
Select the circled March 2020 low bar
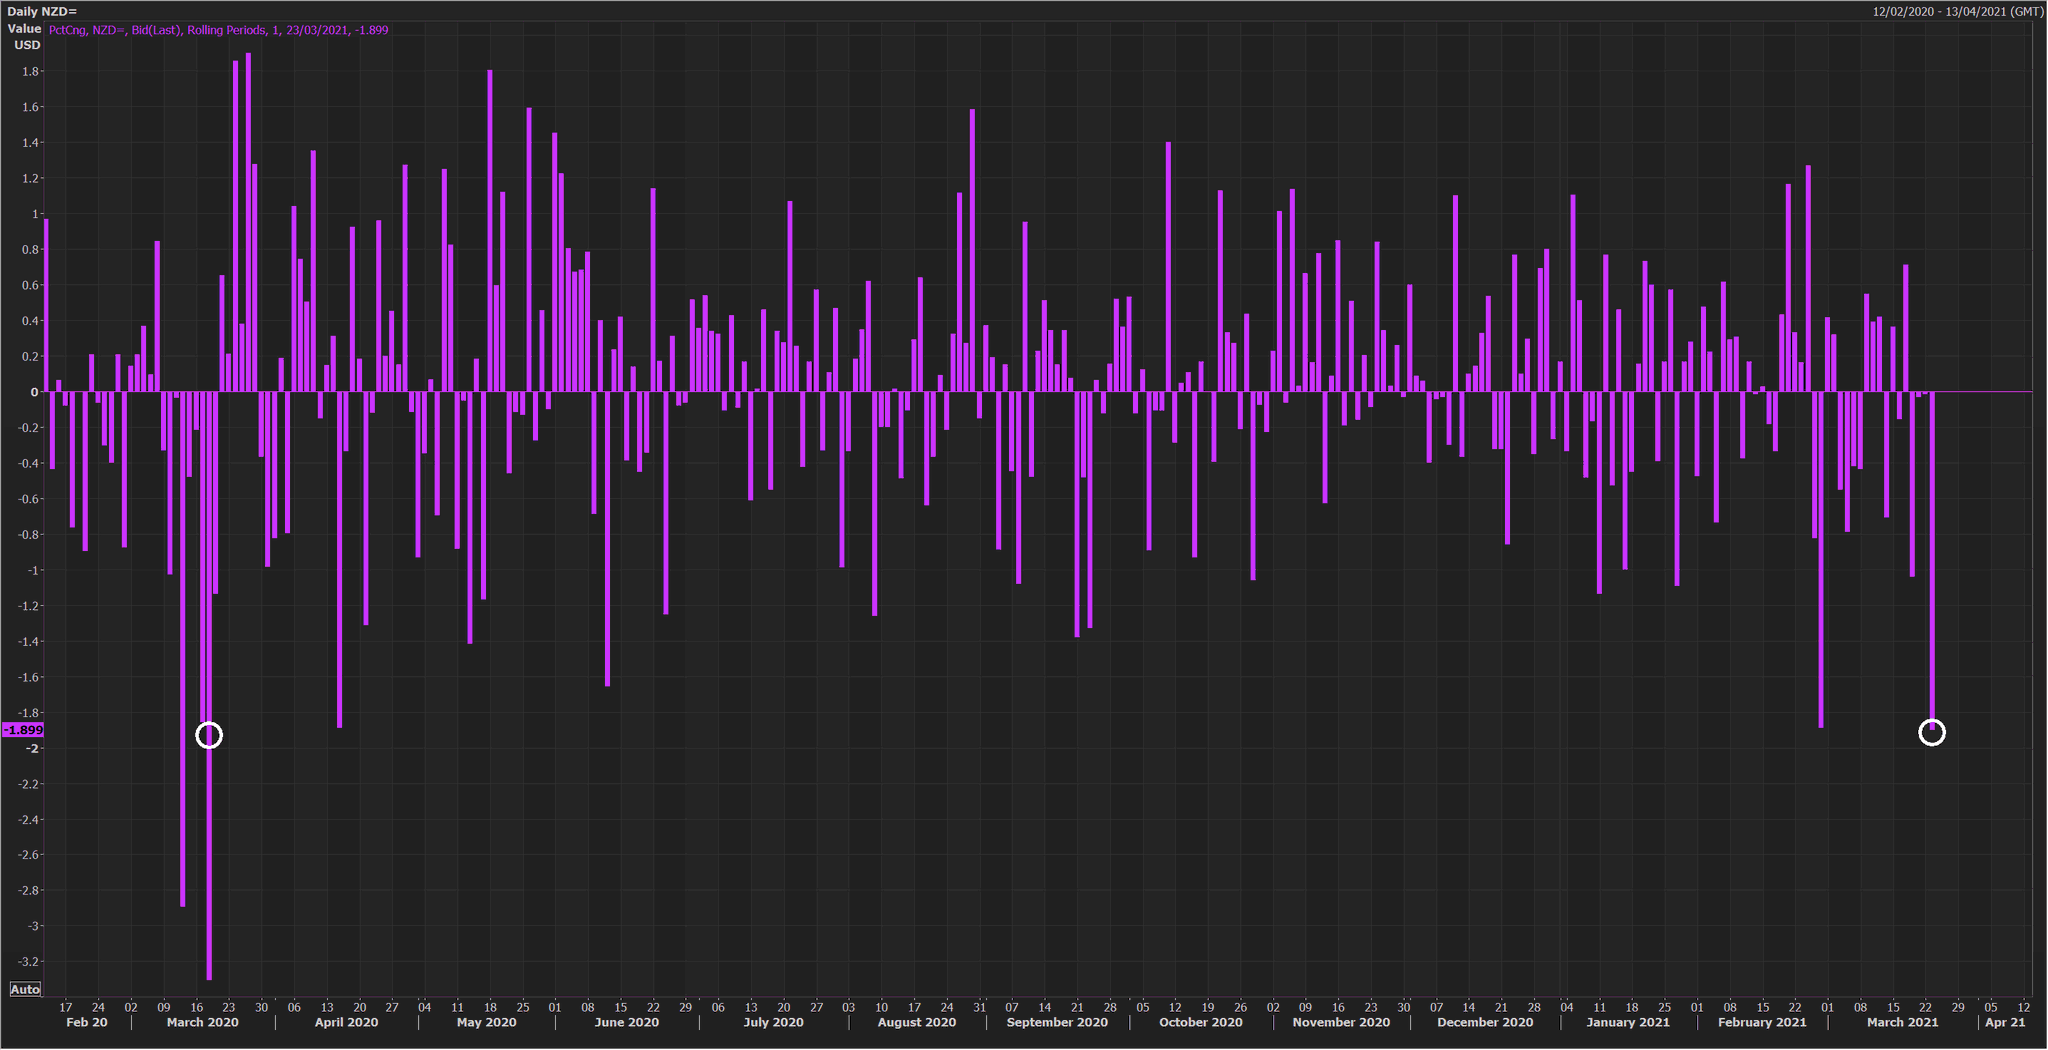207,733
